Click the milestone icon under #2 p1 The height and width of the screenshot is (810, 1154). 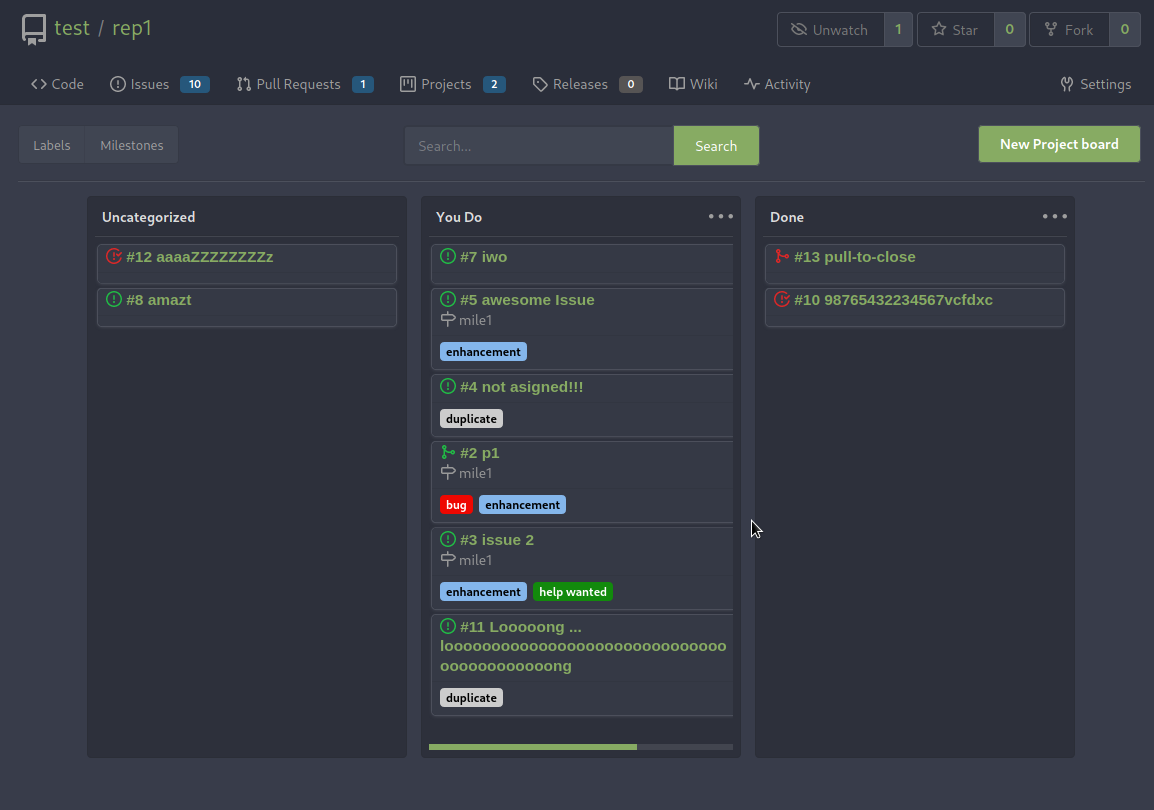point(447,472)
